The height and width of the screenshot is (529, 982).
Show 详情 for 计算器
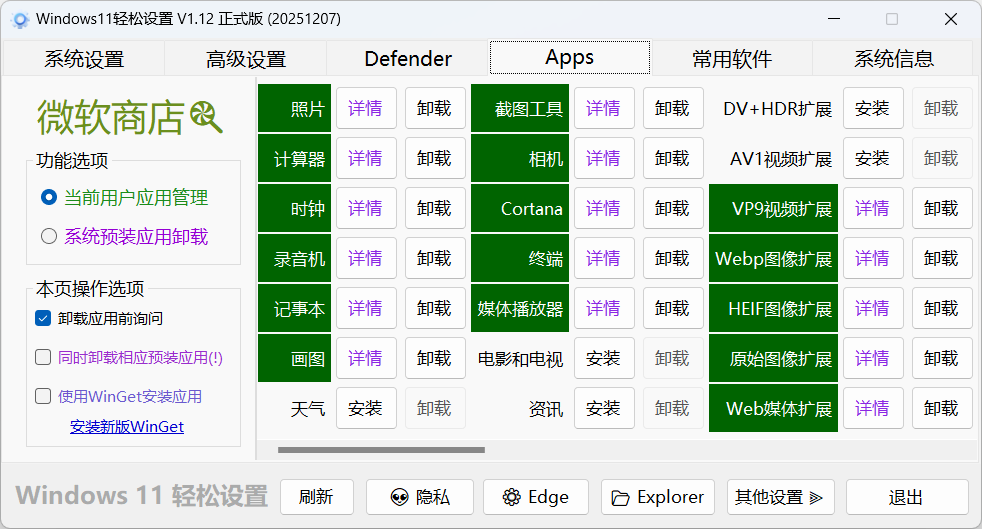[x=366, y=158]
